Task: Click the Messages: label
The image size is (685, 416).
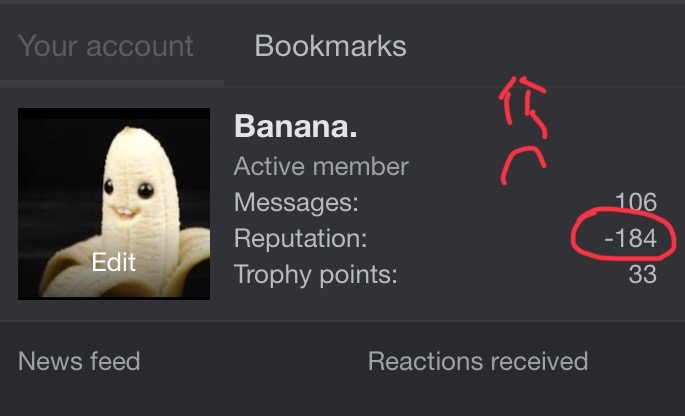Action: point(296,202)
